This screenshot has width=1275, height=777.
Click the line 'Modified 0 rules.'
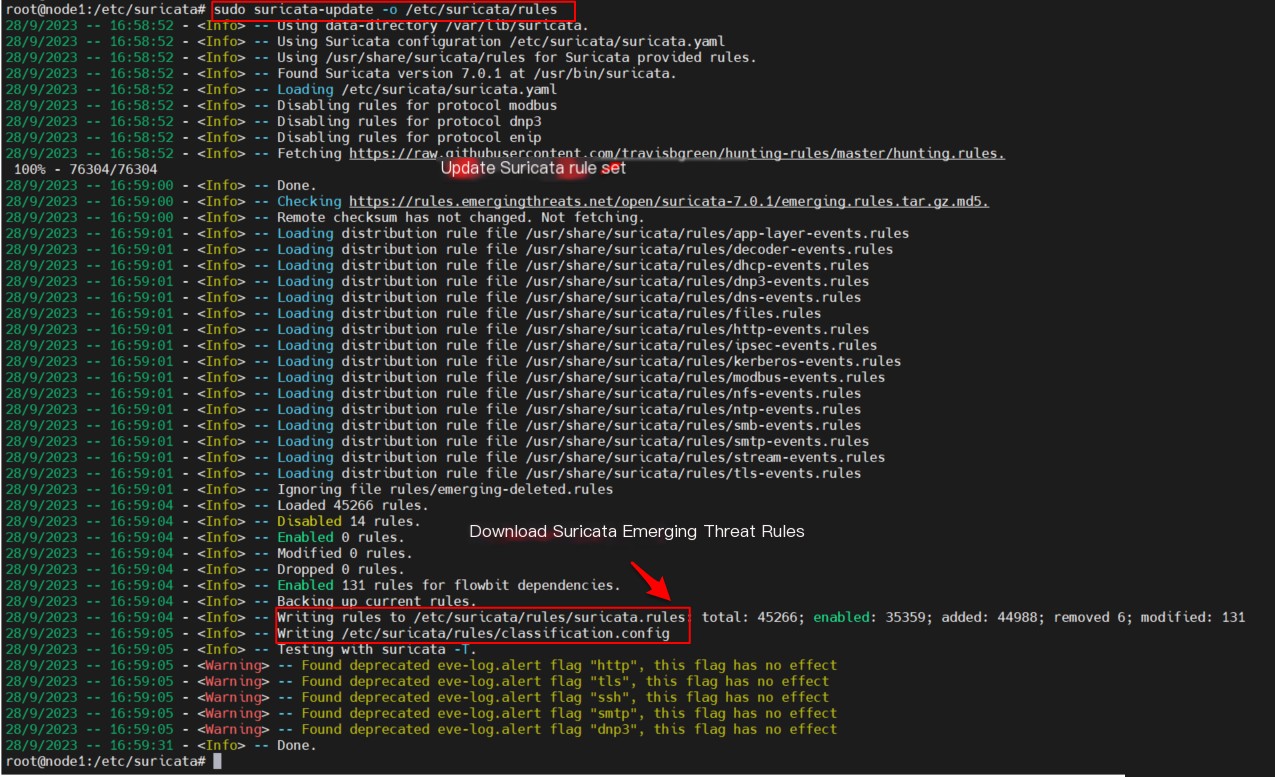(x=345, y=553)
